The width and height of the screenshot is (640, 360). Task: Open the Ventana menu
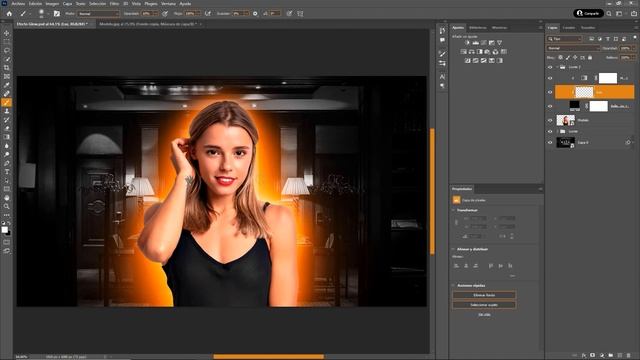point(168,4)
